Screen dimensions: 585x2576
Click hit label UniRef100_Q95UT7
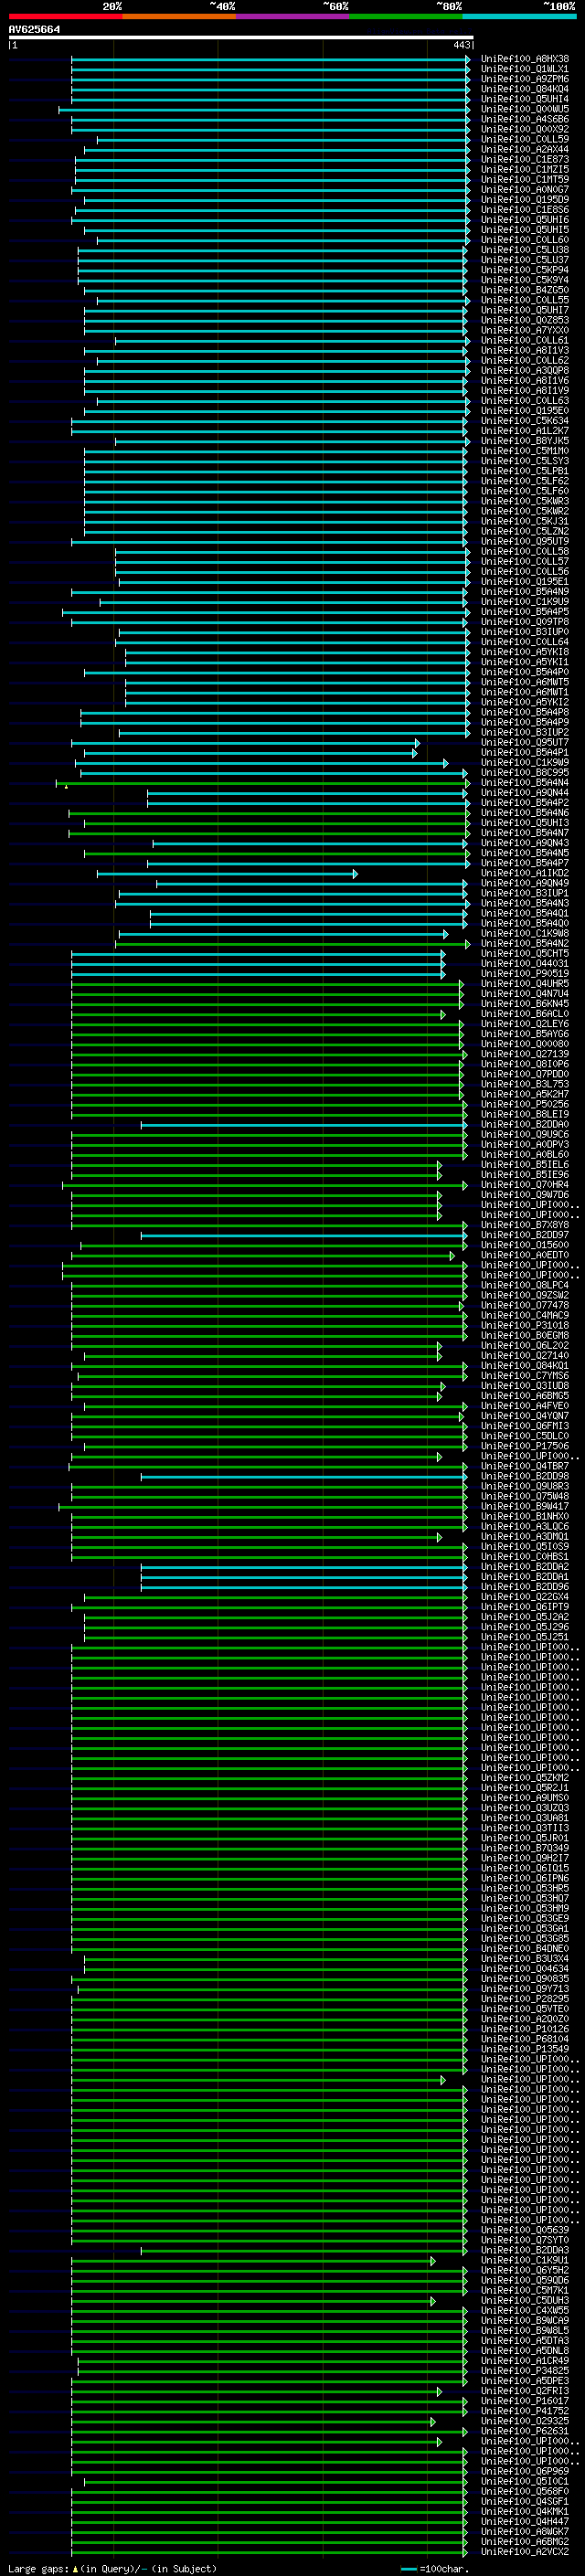(x=525, y=742)
